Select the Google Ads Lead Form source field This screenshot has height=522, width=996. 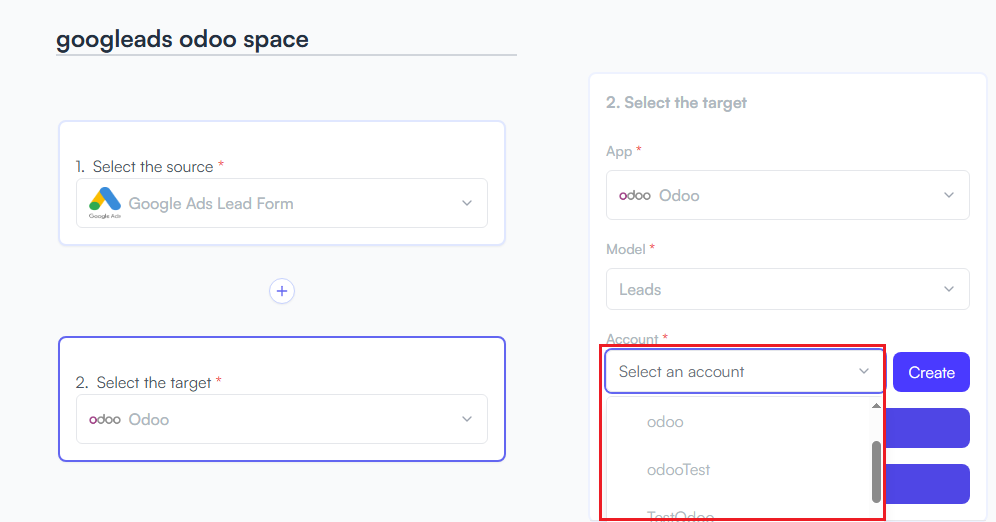(x=281, y=203)
